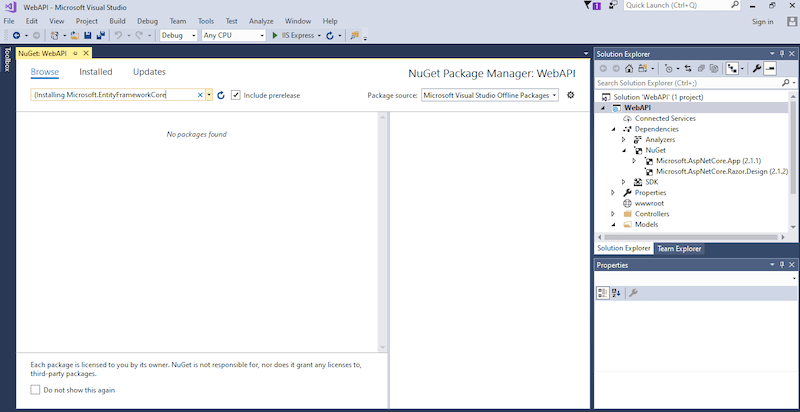
Task: Click the Alphabetical sort icon in Properties
Action: coord(616,293)
